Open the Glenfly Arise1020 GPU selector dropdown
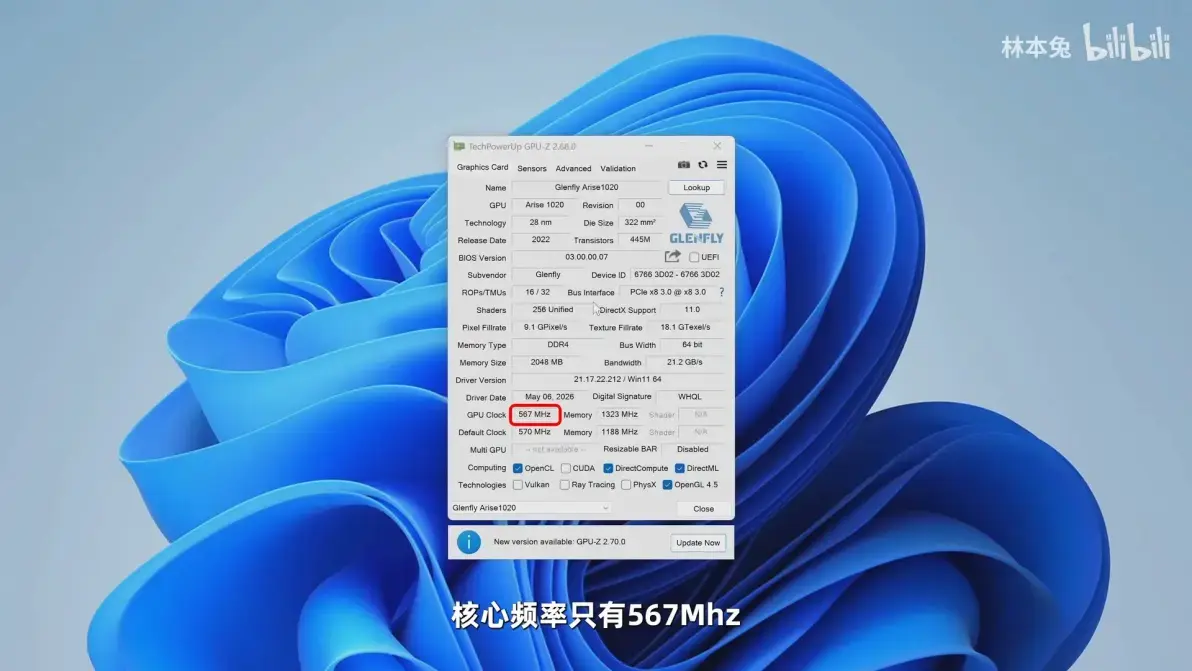Screen dimensions: 1192x671 pyautogui.click(x=531, y=508)
